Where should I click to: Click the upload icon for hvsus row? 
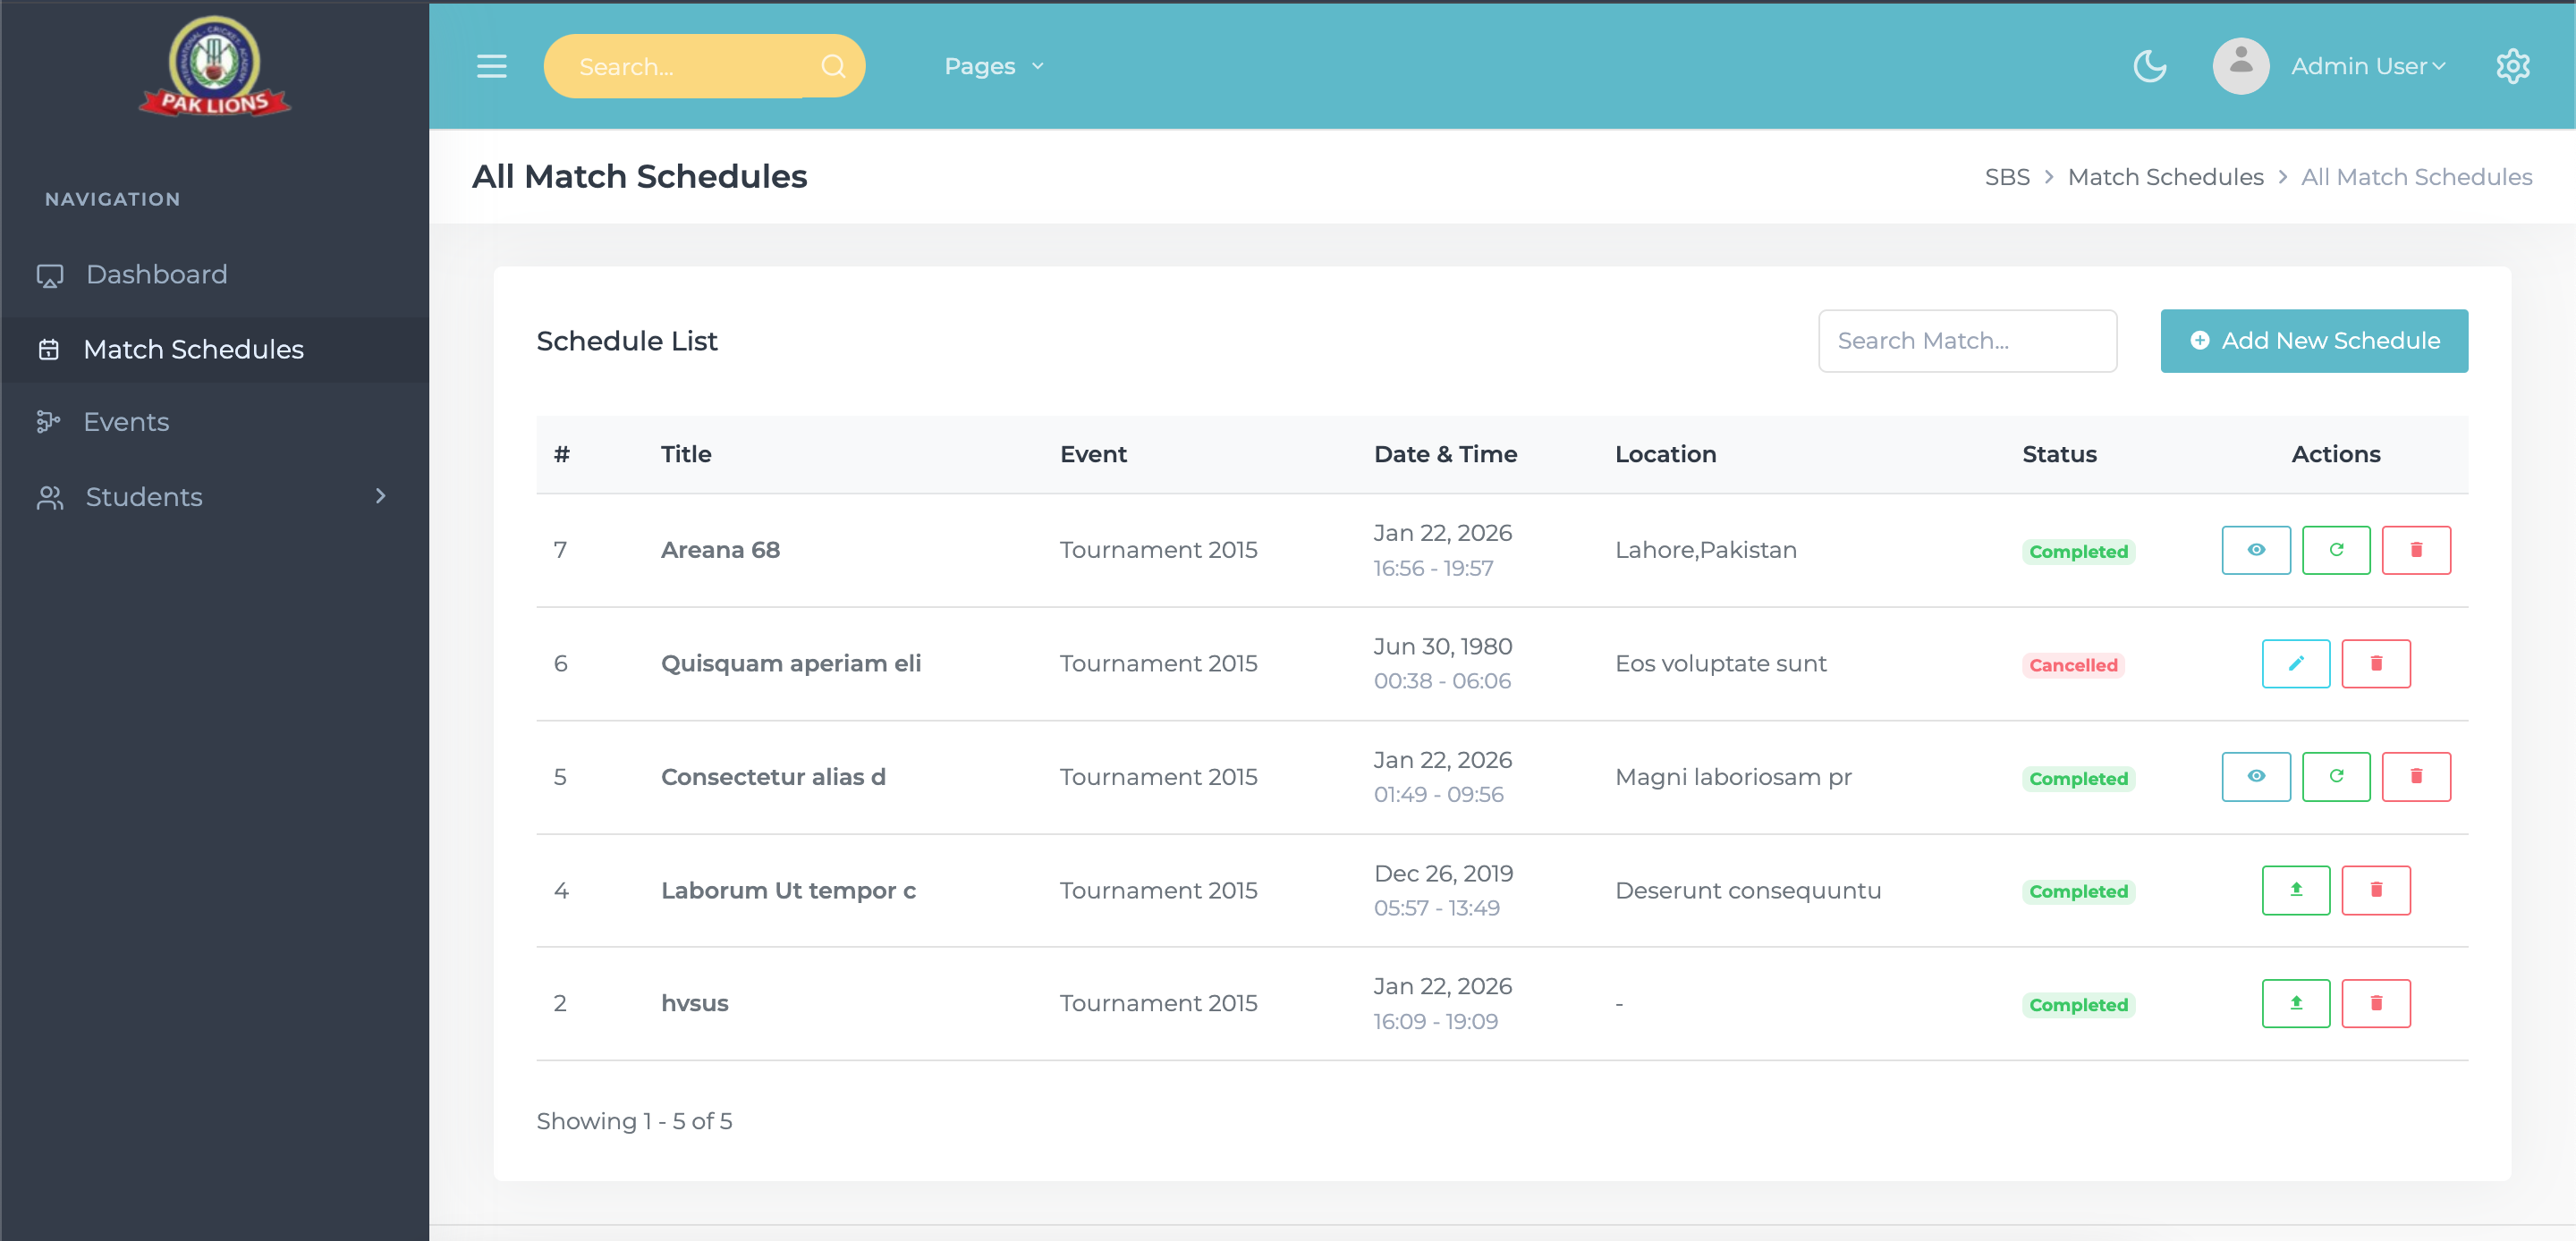click(x=2295, y=1003)
